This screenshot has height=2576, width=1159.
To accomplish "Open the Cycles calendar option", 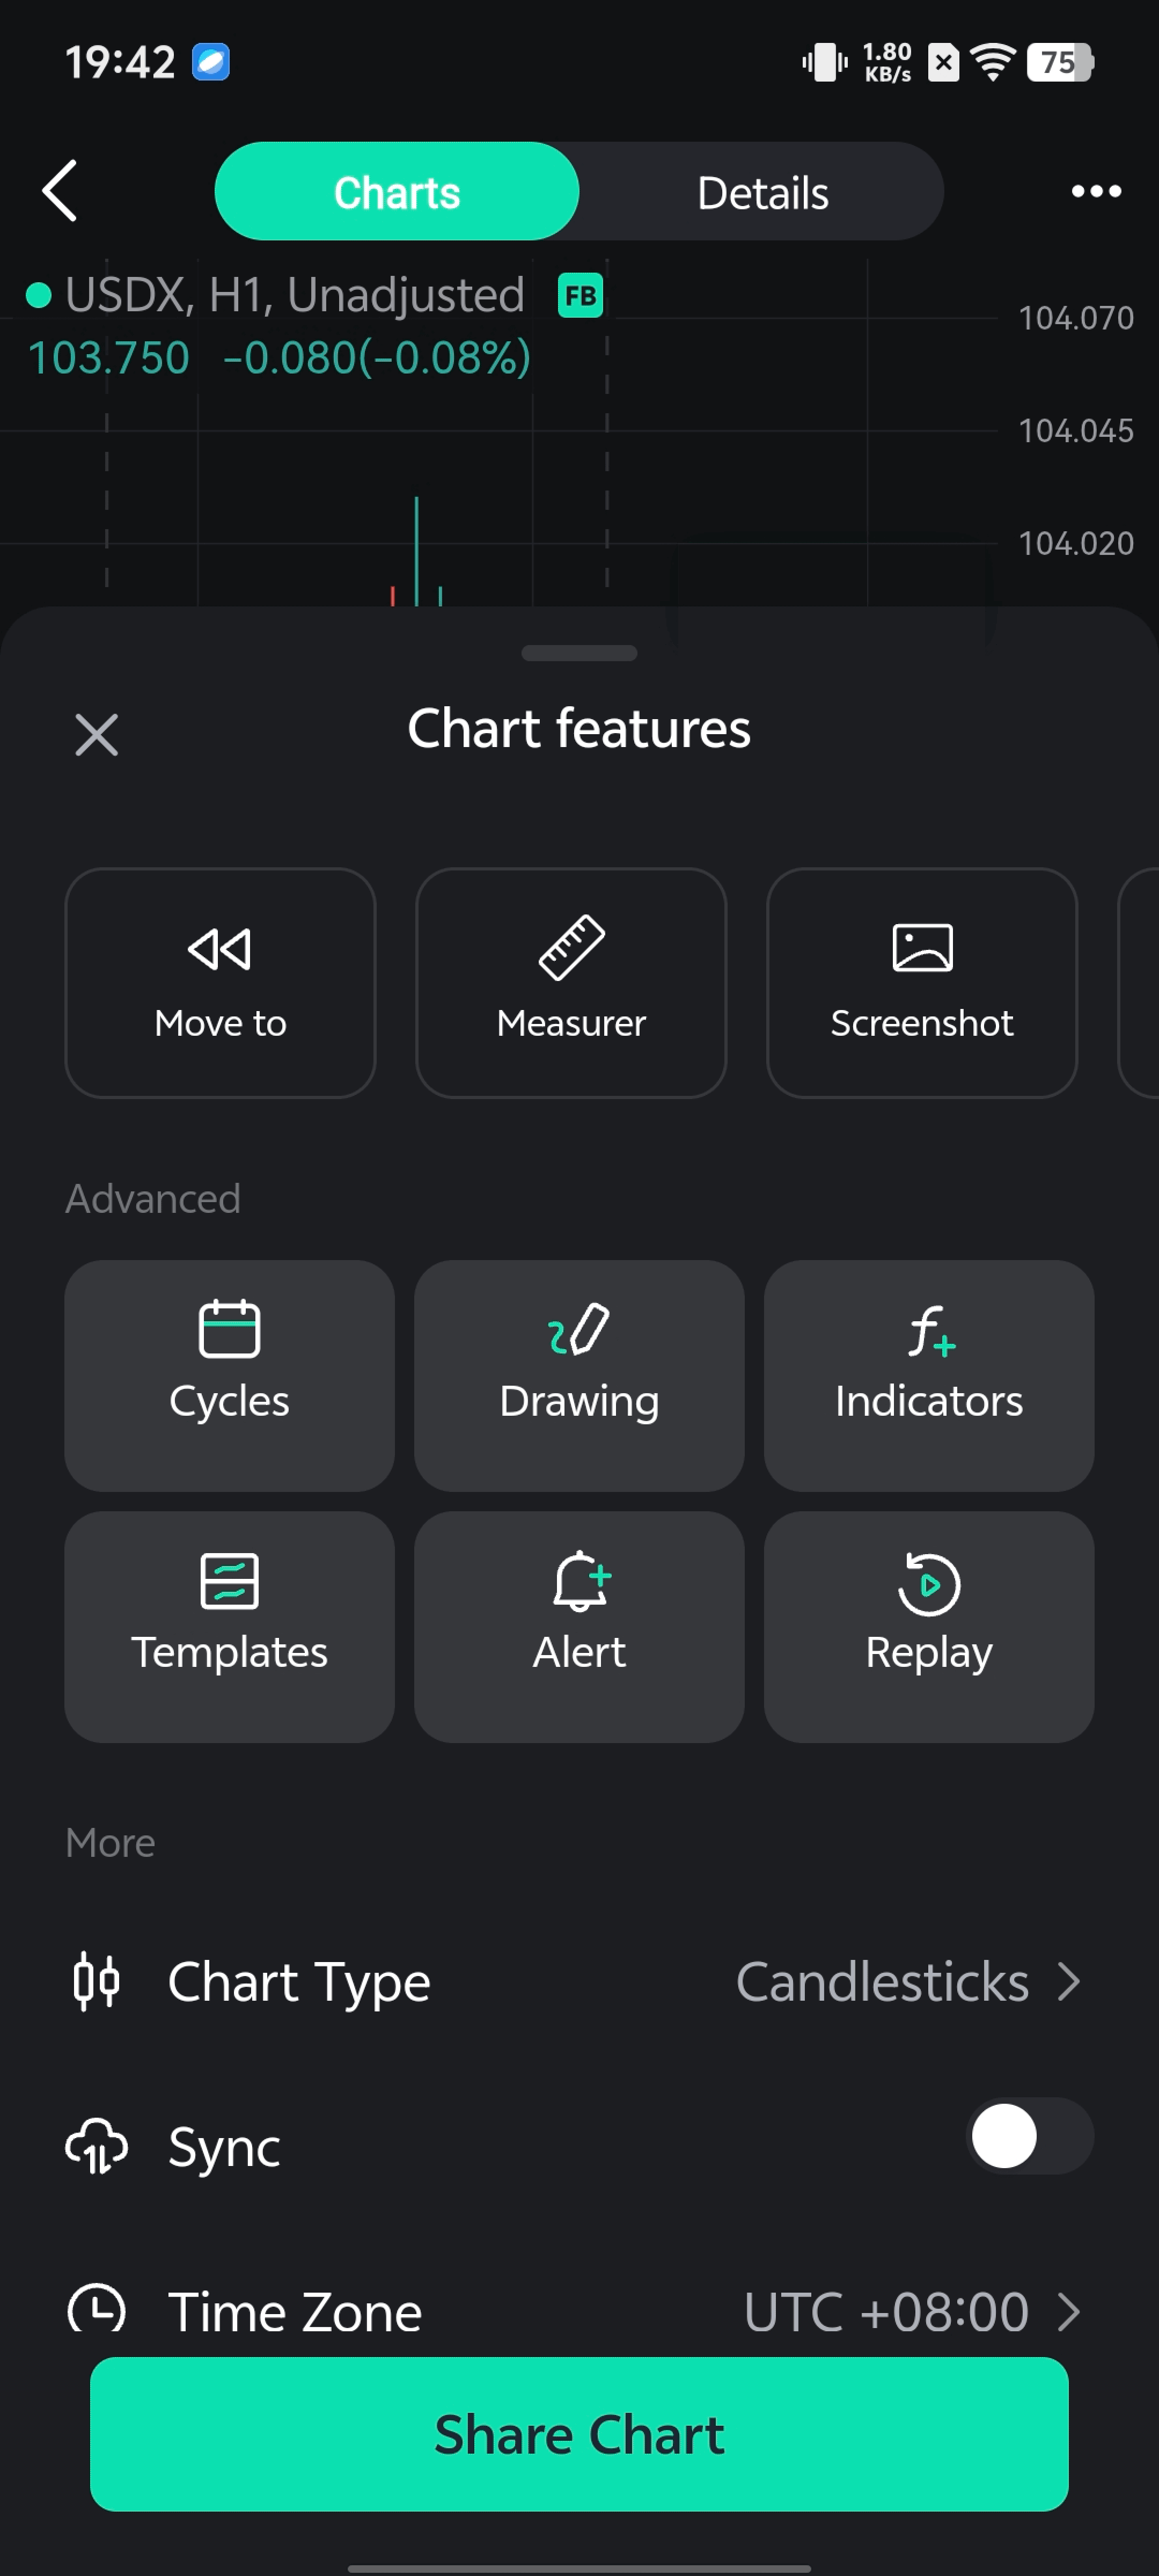I will pos(229,1375).
